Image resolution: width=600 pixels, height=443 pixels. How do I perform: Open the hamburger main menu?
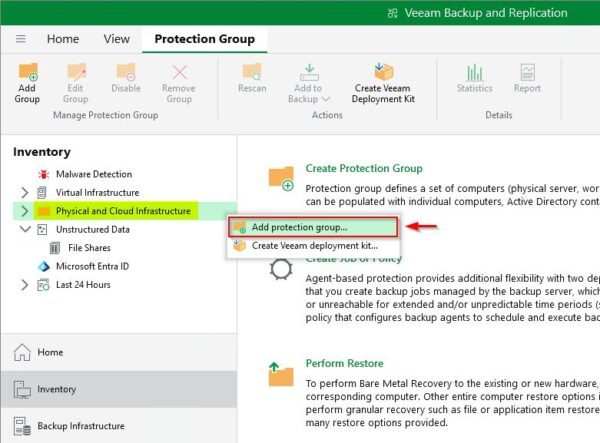(21, 39)
